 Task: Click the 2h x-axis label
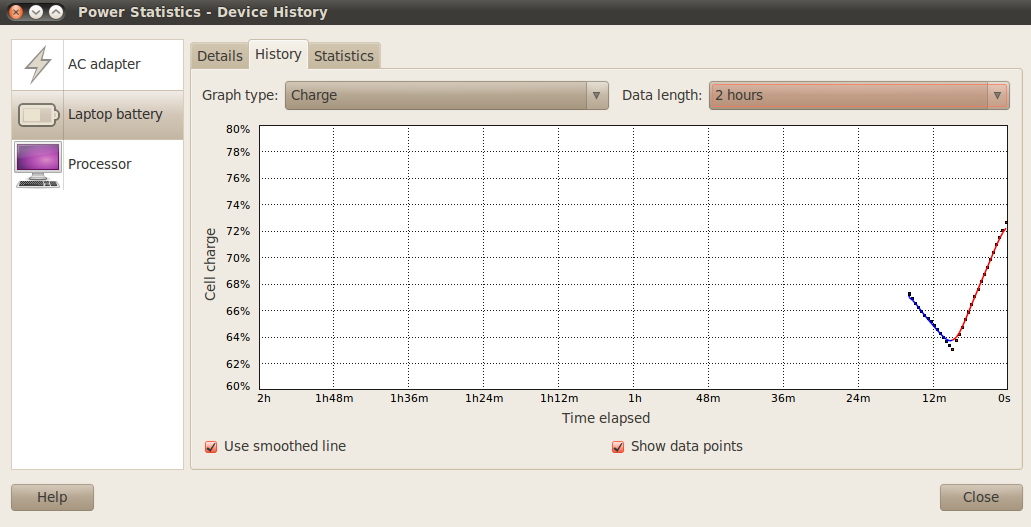coord(264,398)
